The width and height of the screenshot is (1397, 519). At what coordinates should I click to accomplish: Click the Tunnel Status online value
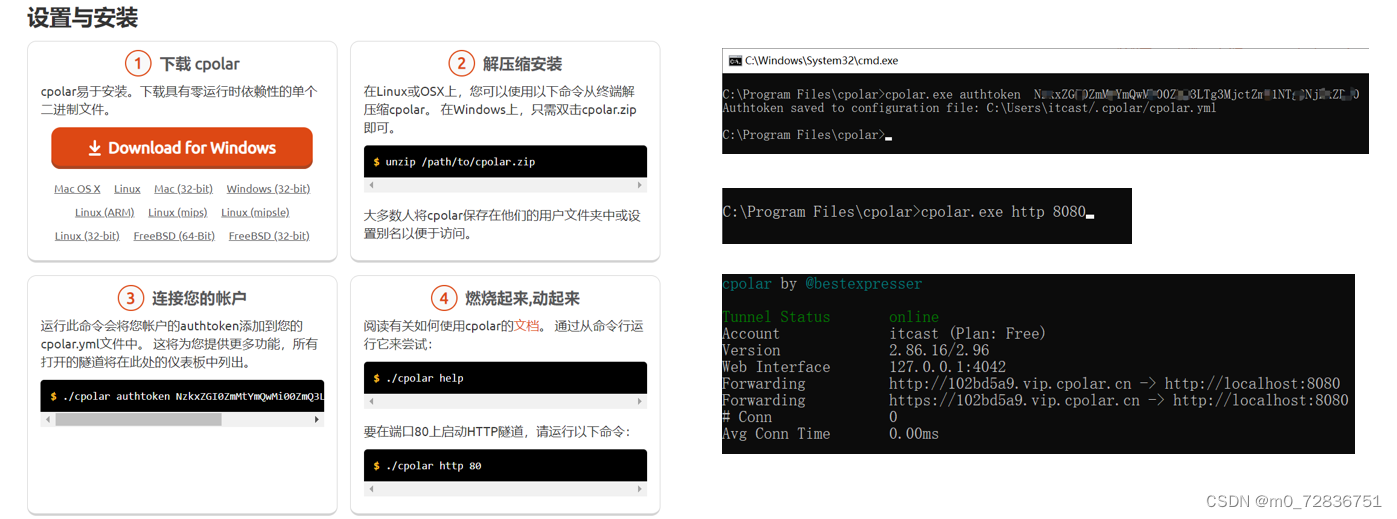tap(914, 317)
